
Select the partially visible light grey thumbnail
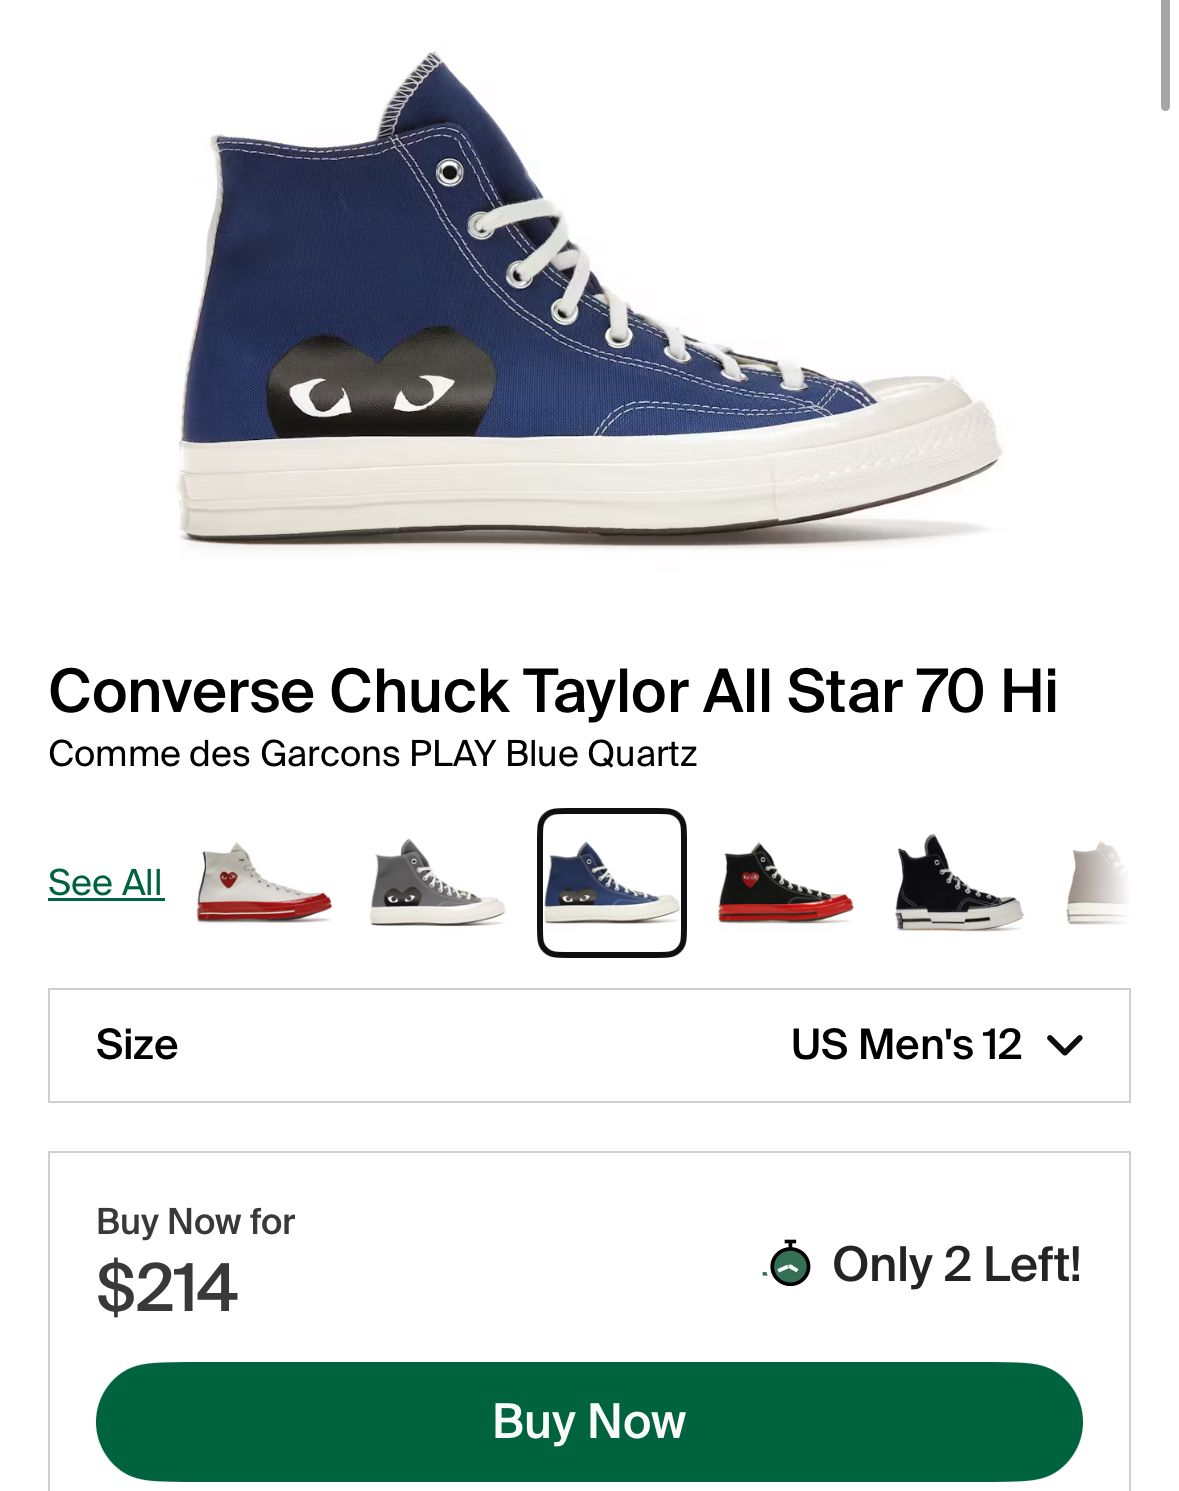[x=1100, y=883]
